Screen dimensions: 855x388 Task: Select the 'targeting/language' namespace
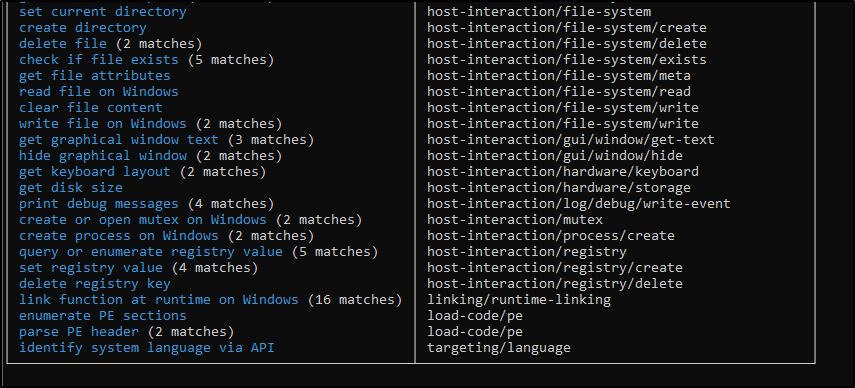499,348
